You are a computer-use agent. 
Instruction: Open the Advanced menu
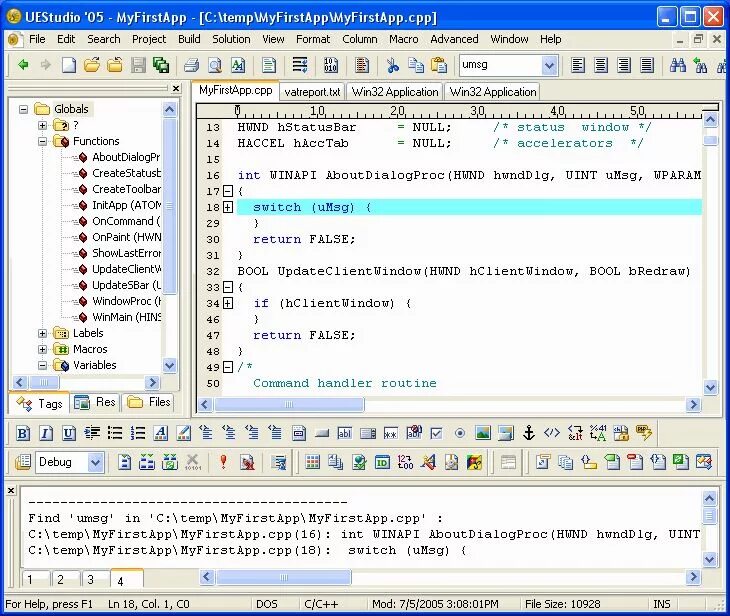pyautogui.click(x=454, y=39)
